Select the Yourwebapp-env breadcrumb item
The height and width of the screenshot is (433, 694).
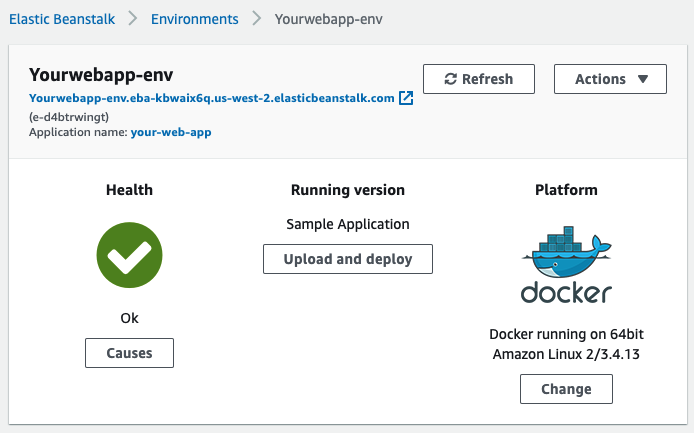click(328, 19)
